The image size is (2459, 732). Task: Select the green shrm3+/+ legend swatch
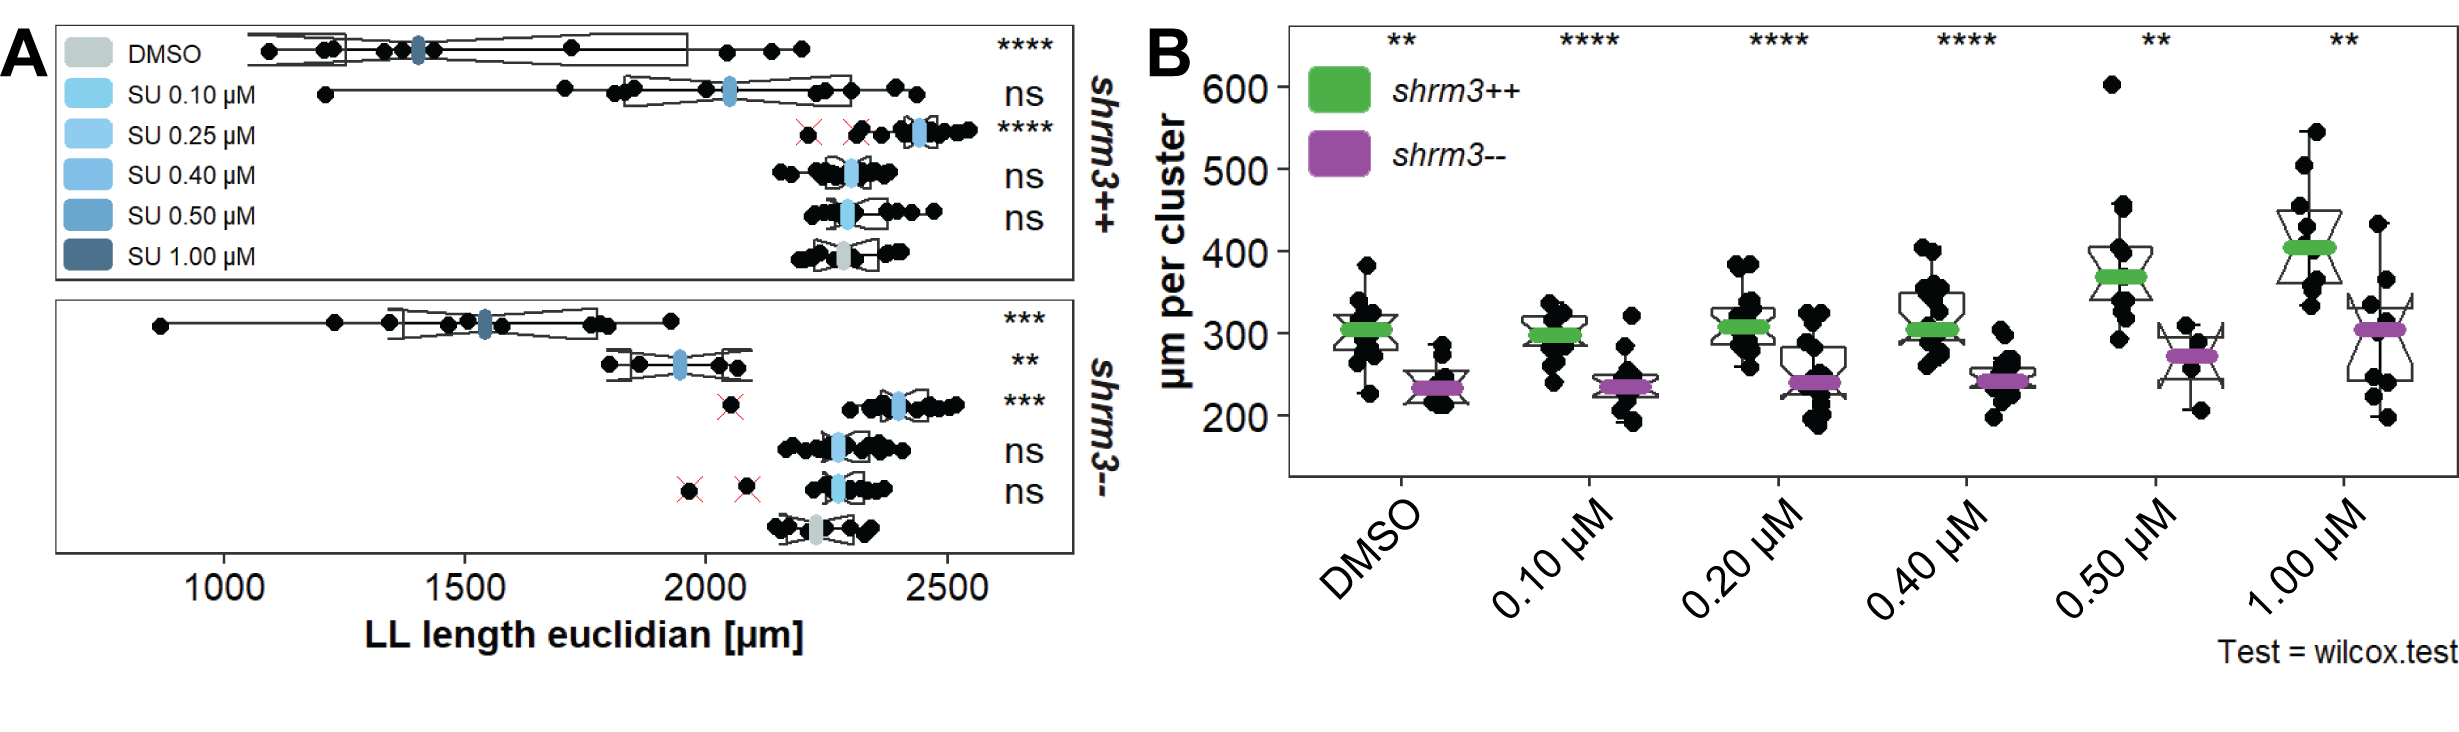click(x=1339, y=91)
